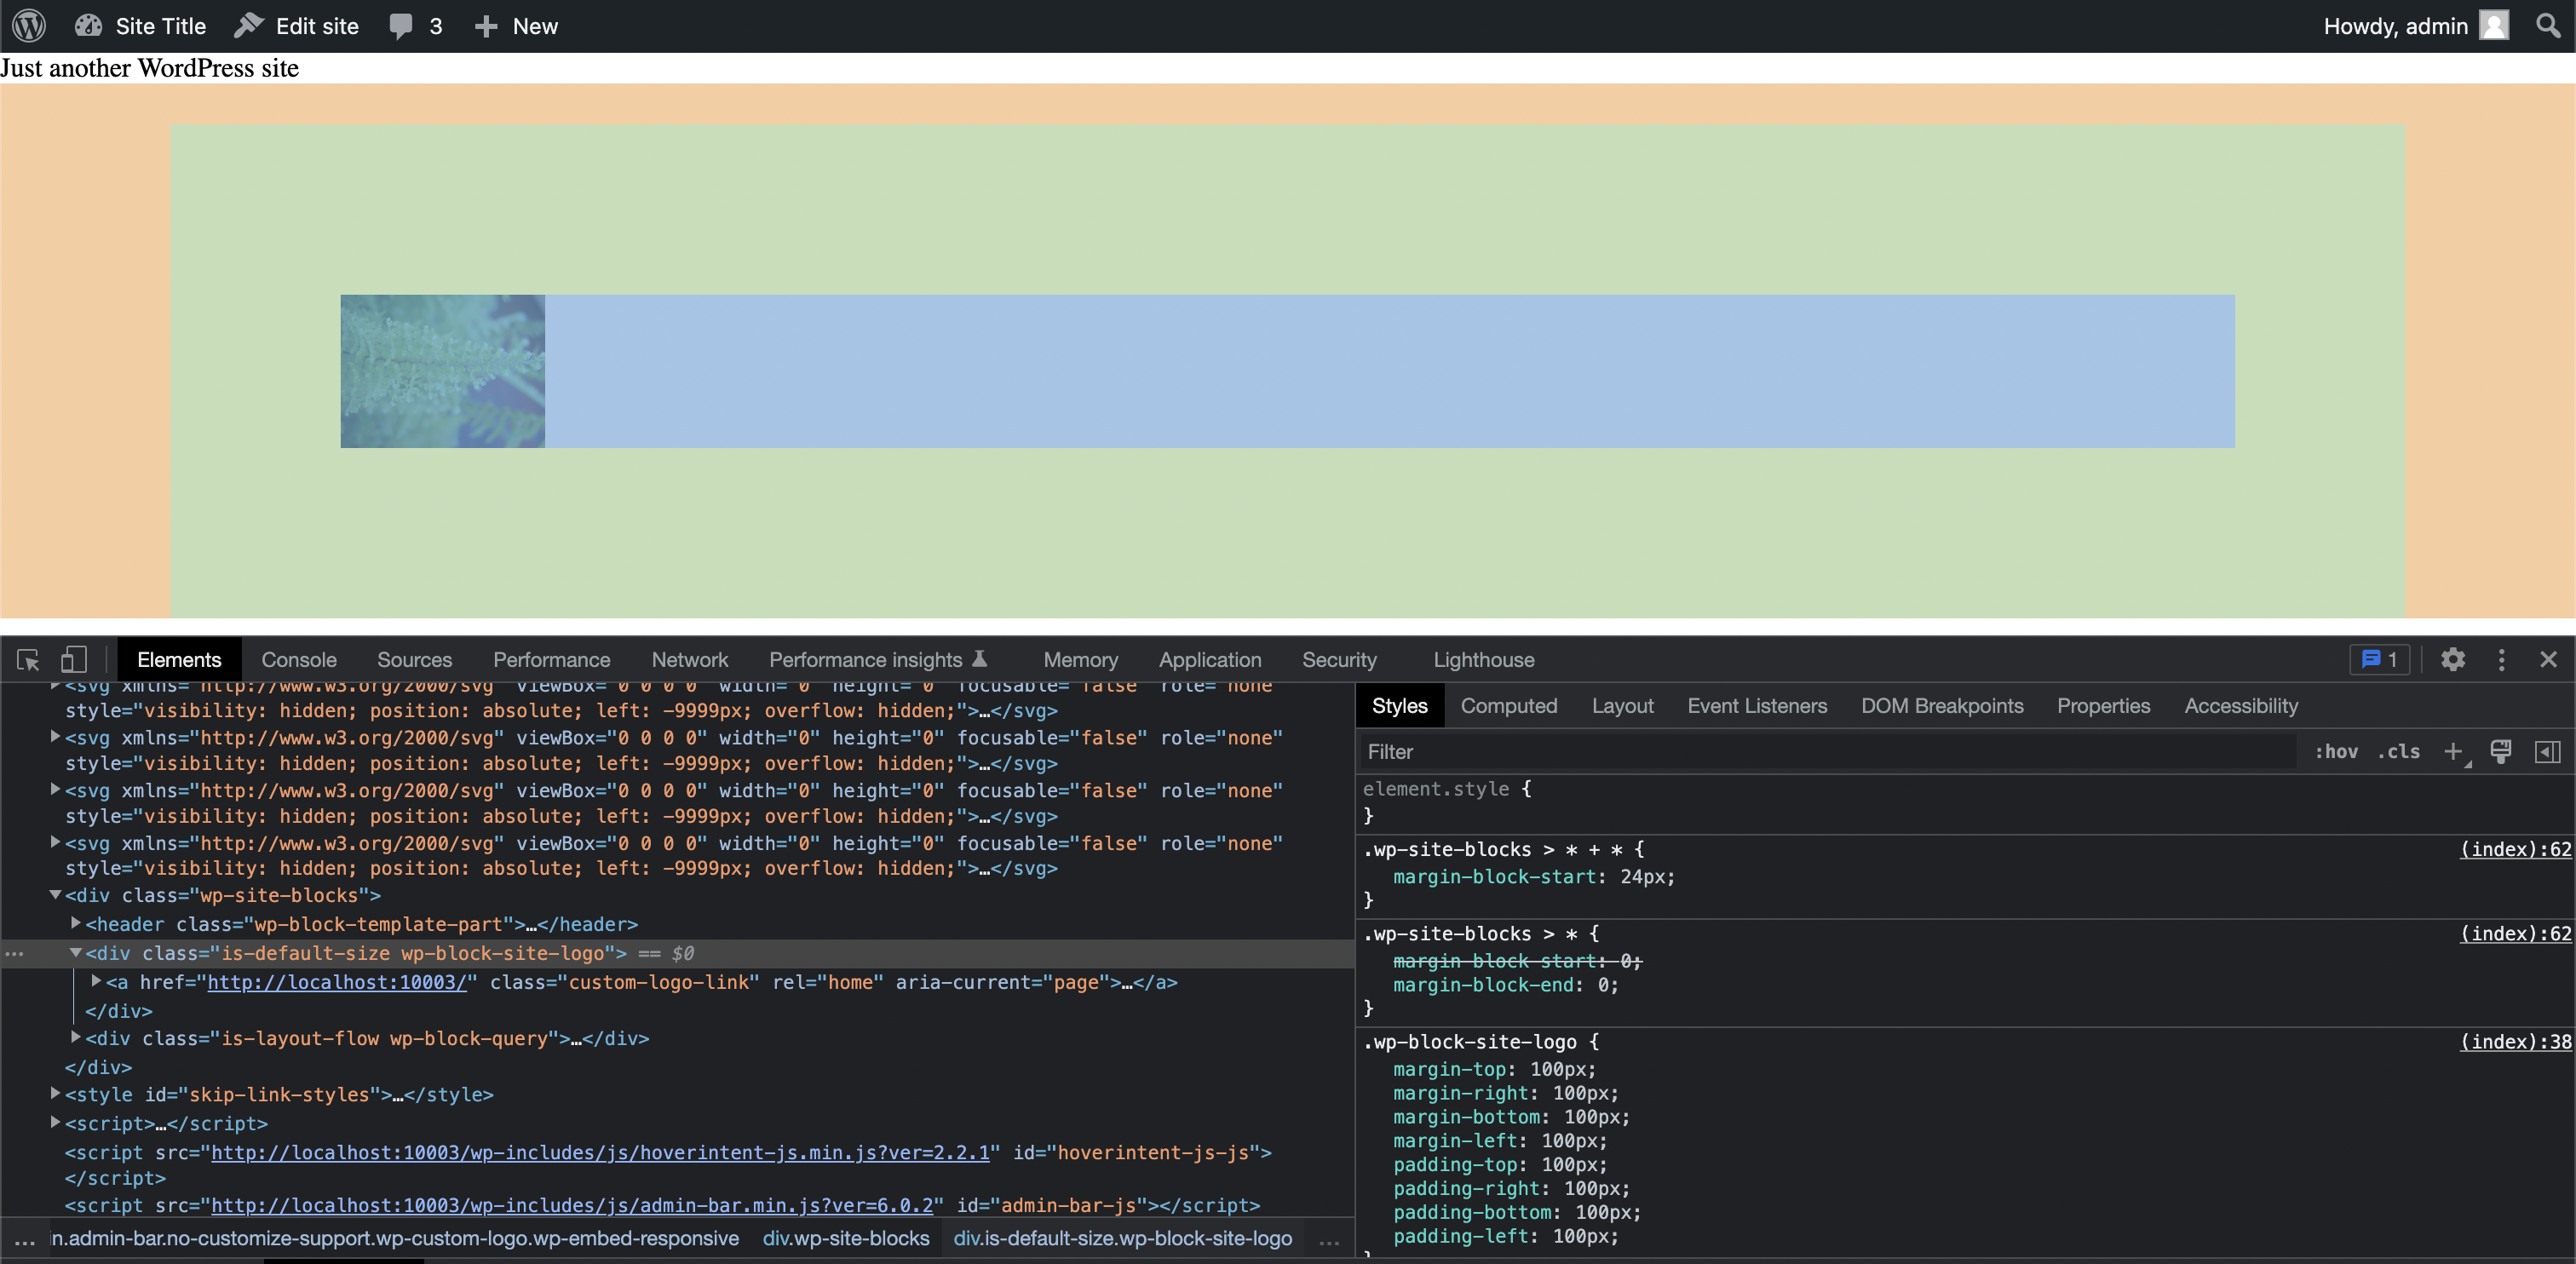Select the closing wp-site-blocks div tag
The width and height of the screenshot is (2576, 1264).
(x=98, y=1067)
